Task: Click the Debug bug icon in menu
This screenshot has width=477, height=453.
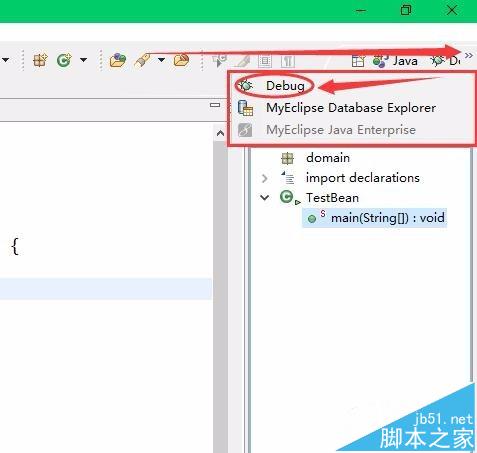Action: (x=246, y=86)
